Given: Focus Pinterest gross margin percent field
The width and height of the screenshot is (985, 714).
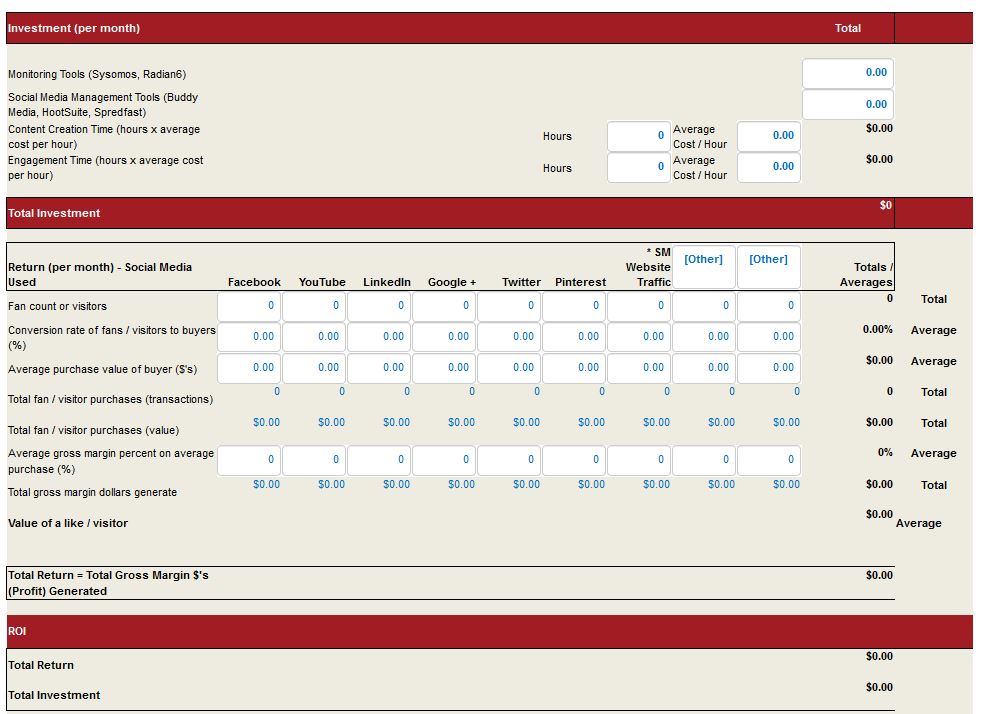Looking at the screenshot, I should pyautogui.click(x=574, y=460).
